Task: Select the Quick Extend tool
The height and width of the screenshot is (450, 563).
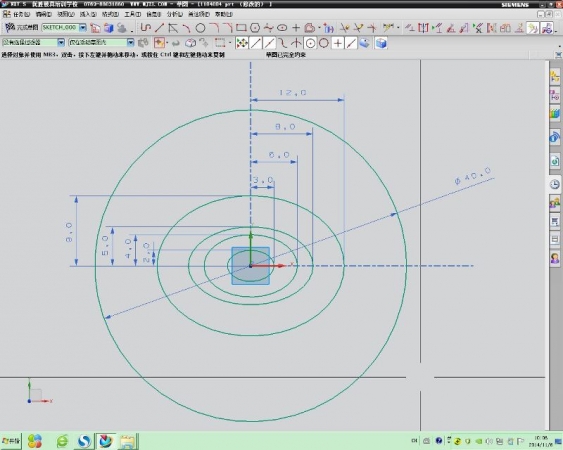Action: [x=358, y=28]
